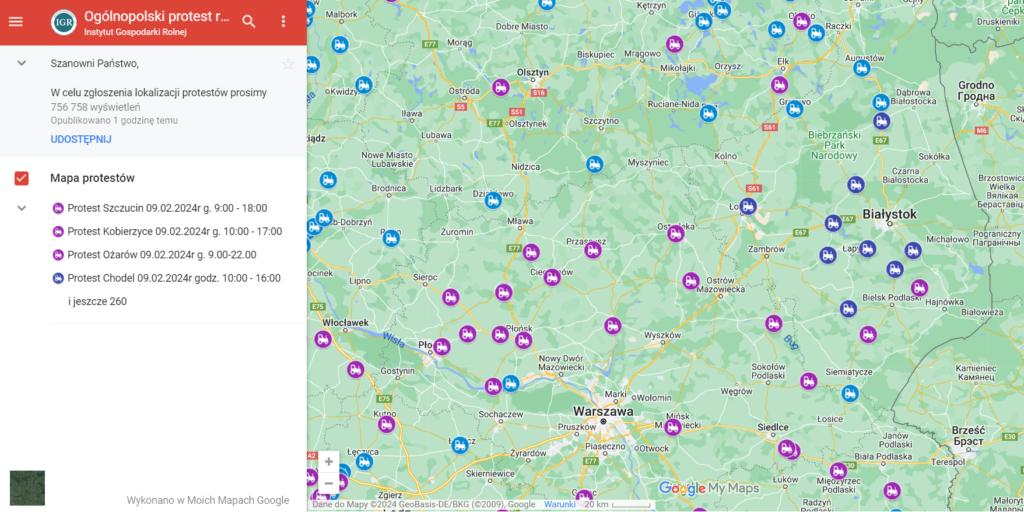The height and width of the screenshot is (512, 1024).
Task: Click the search magnifier icon
Action: (x=249, y=22)
